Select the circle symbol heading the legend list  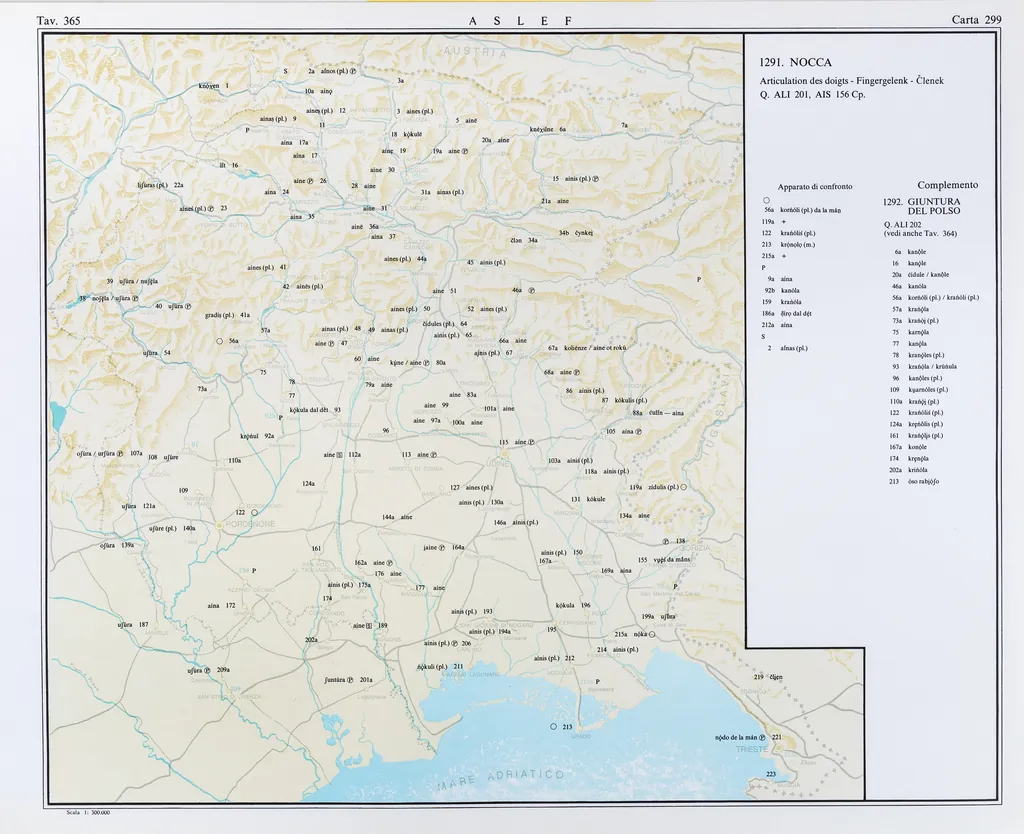pyautogui.click(x=765, y=199)
